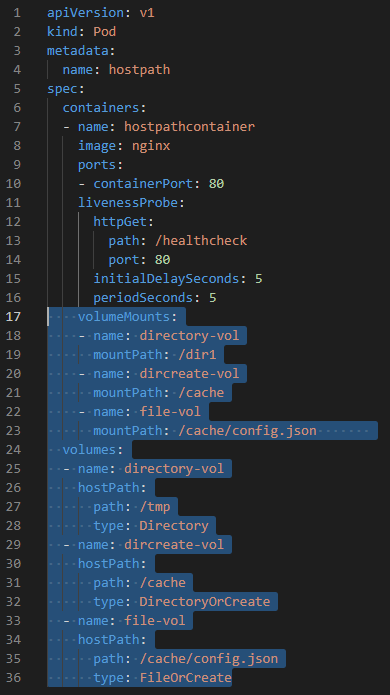Click 'hostPath:' on line 34

pyautogui.click(x=112, y=640)
